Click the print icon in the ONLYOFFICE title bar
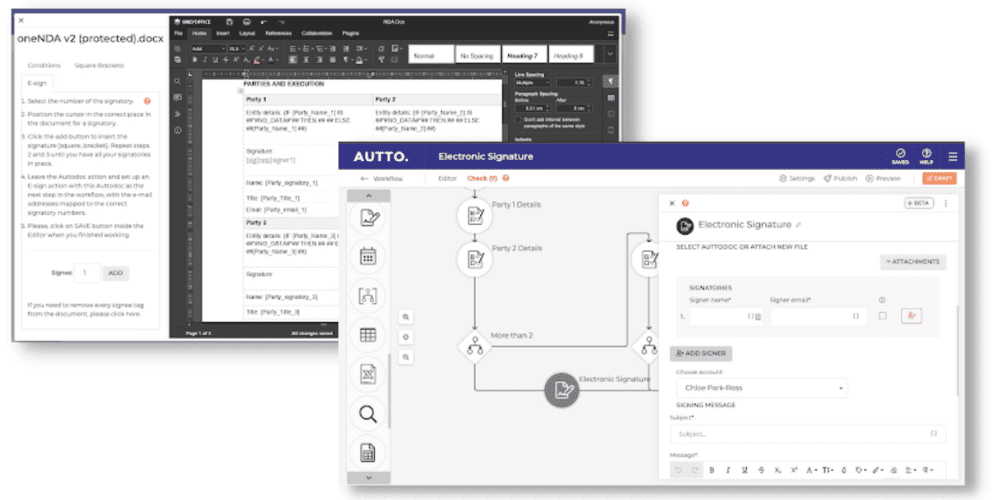This screenshot has height=500, width=1000. (246, 22)
